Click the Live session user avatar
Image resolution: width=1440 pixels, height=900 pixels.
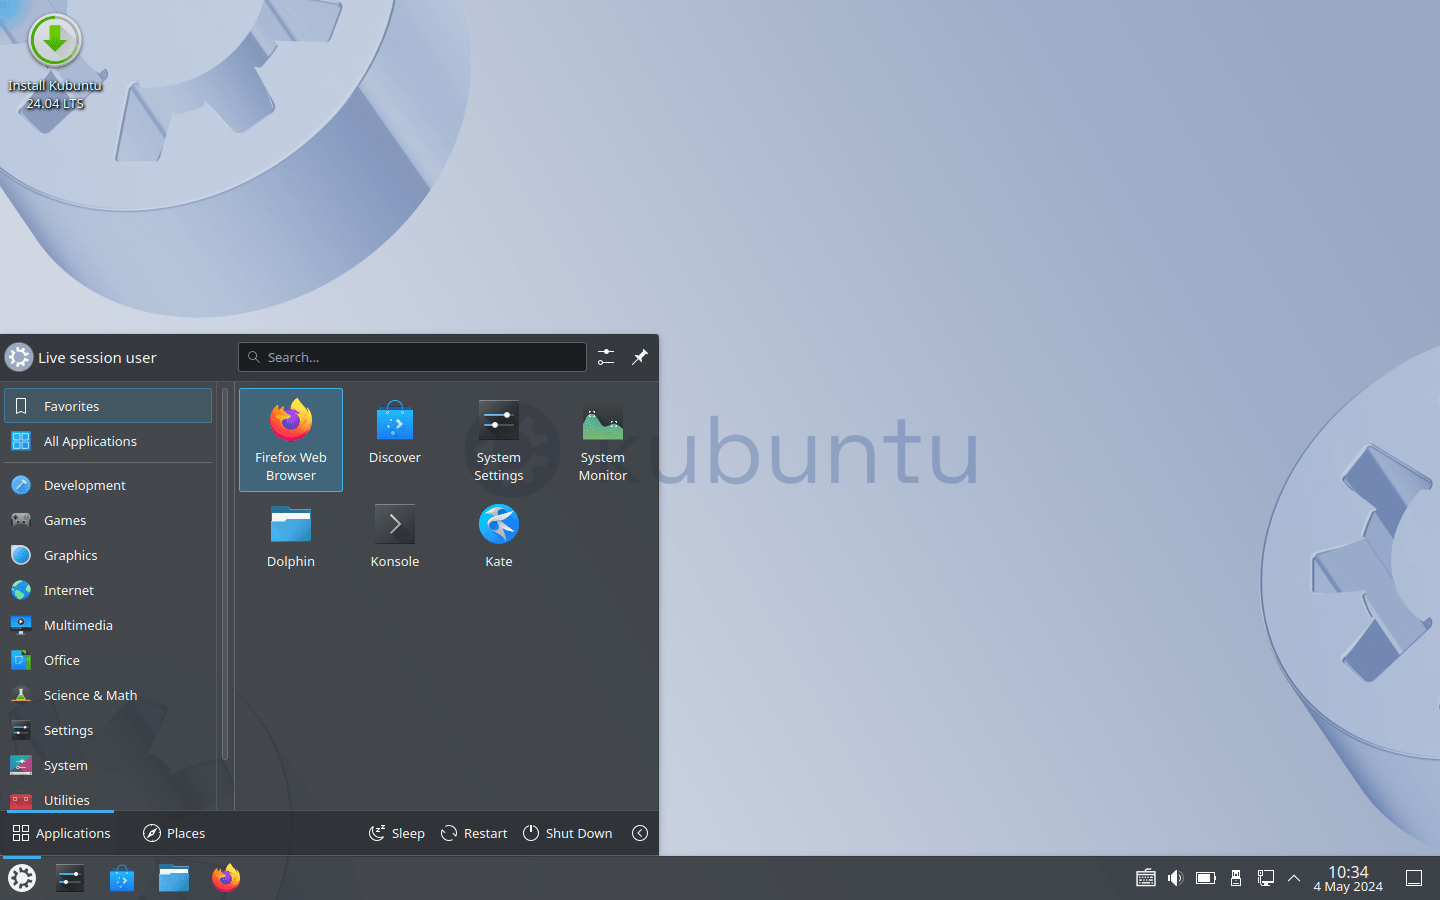coord(19,357)
